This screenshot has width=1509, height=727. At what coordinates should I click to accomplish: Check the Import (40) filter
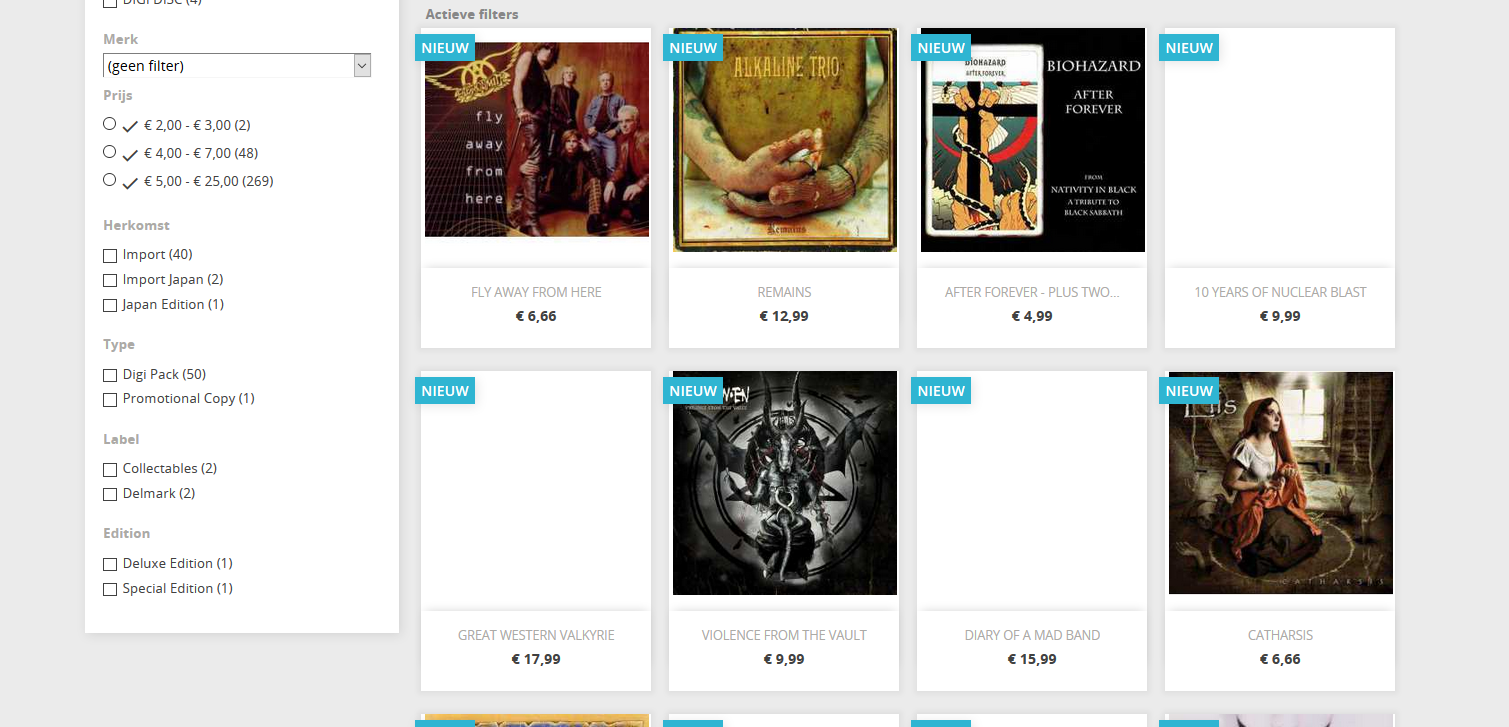click(110, 256)
